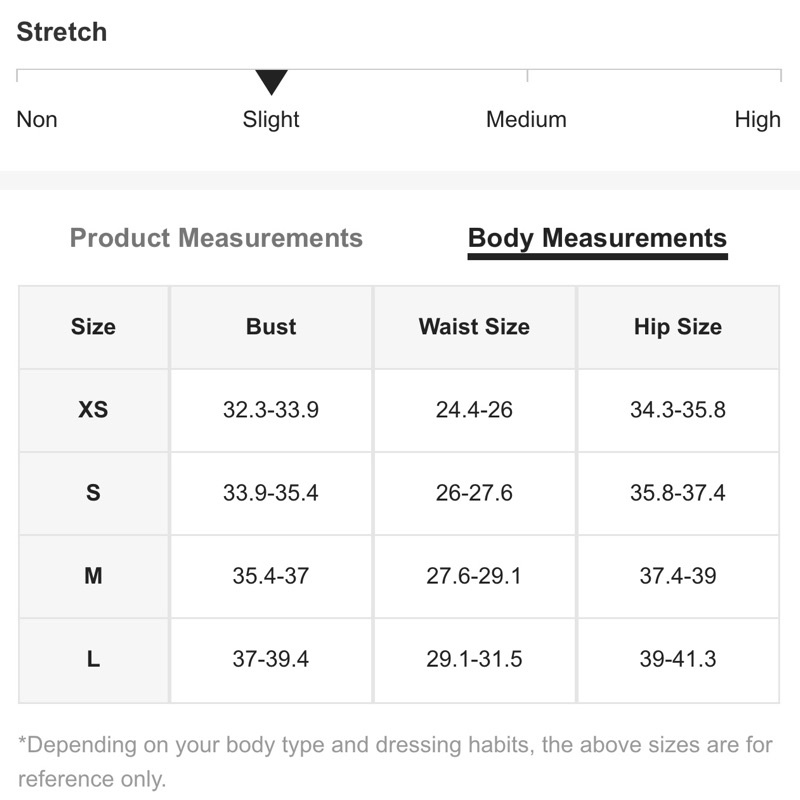Image resolution: width=800 pixels, height=800 pixels.
Task: Click the Medium stretch label
Action: [526, 120]
